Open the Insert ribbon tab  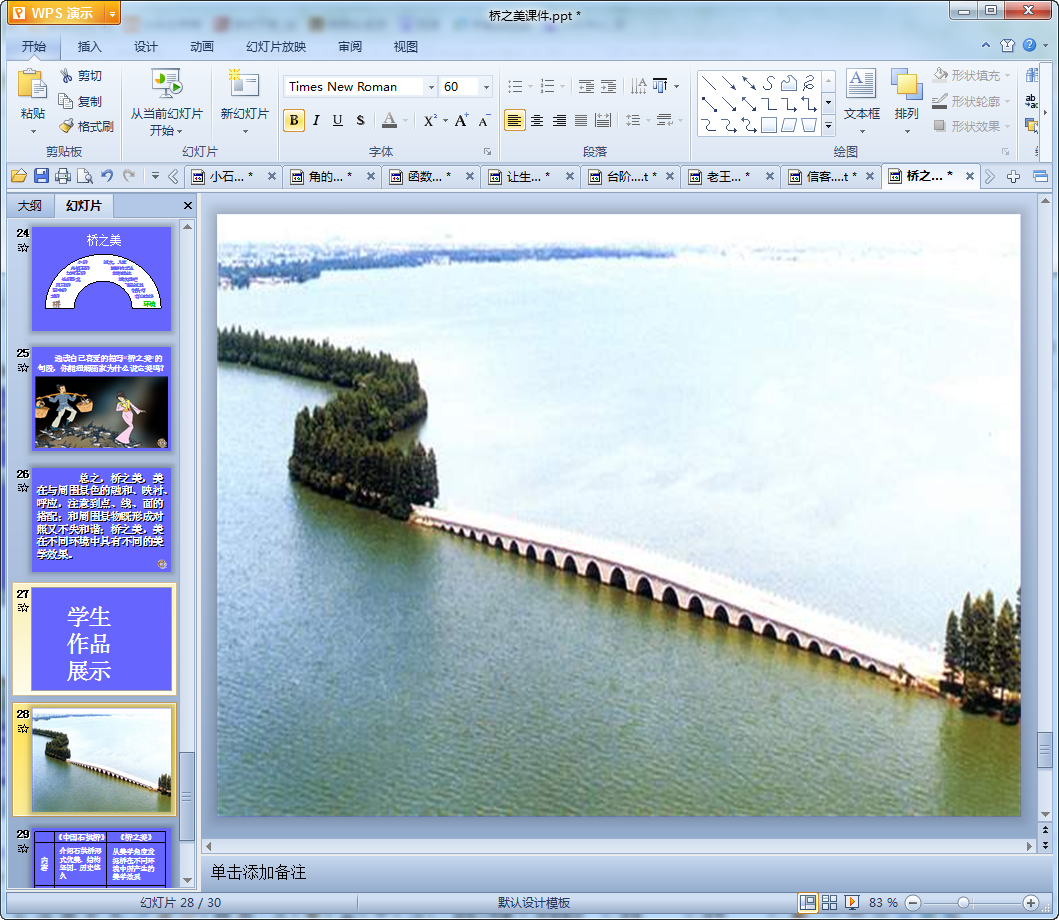click(89, 47)
